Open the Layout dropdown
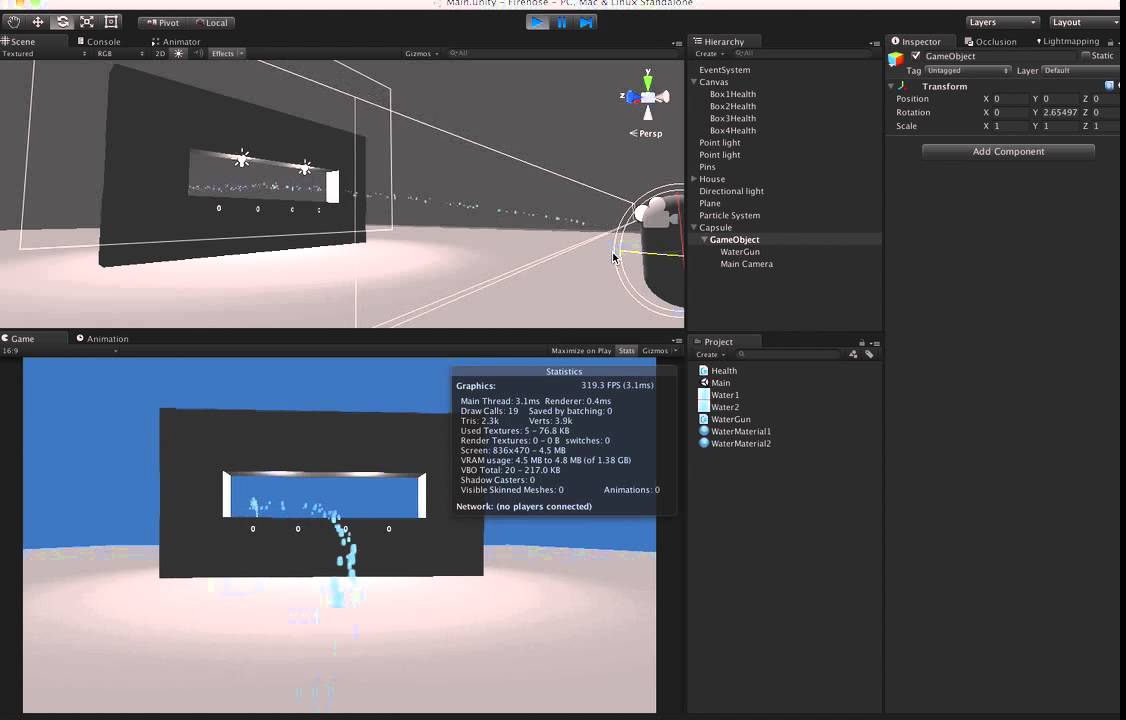Screen dimensions: 1126x720 tap(1085, 22)
